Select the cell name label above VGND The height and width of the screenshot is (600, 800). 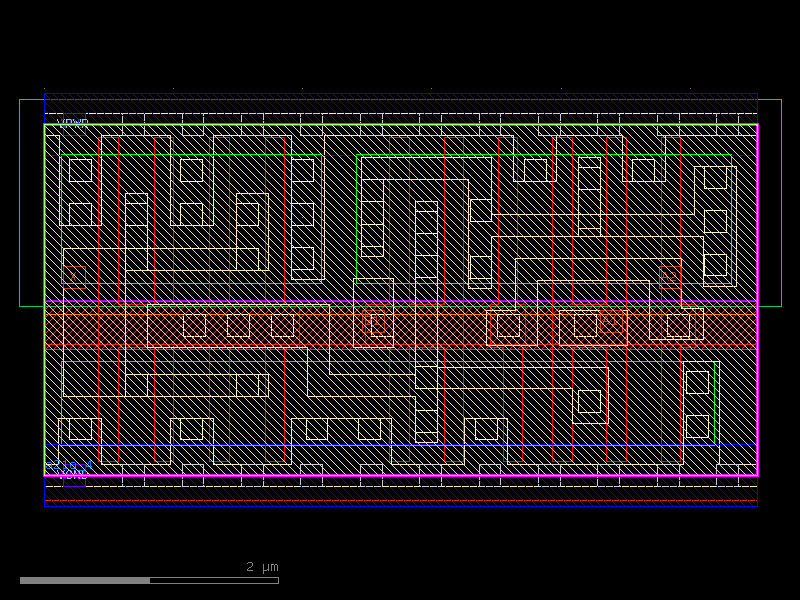pyautogui.click(x=68, y=464)
